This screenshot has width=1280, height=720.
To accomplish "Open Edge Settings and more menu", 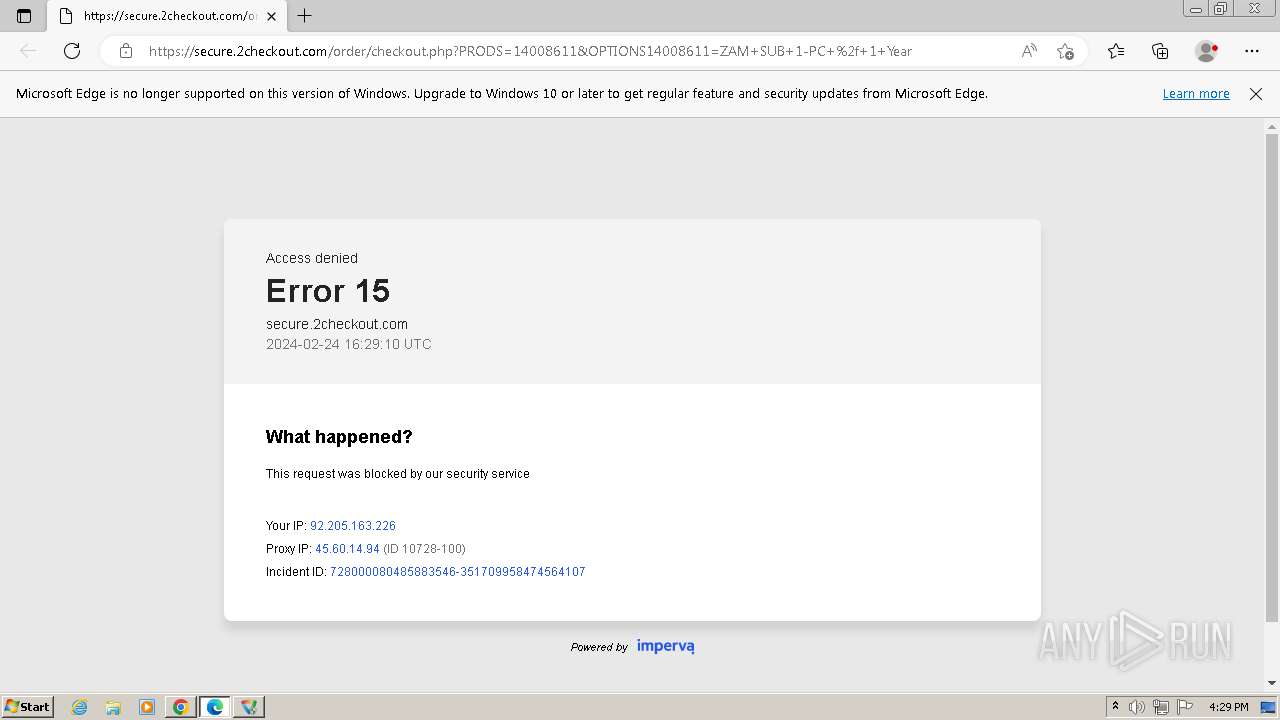I will pyautogui.click(x=1252, y=51).
